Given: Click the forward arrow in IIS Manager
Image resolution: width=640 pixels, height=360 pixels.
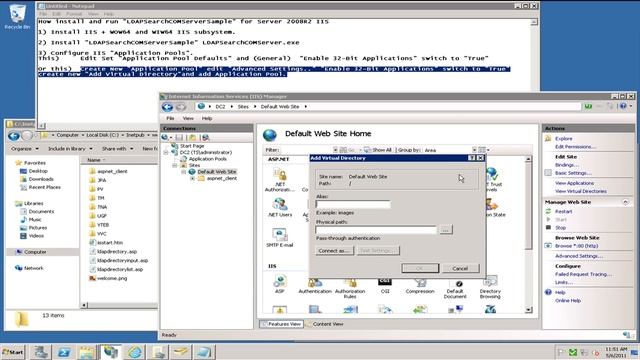Looking at the screenshot, I should click(181, 107).
